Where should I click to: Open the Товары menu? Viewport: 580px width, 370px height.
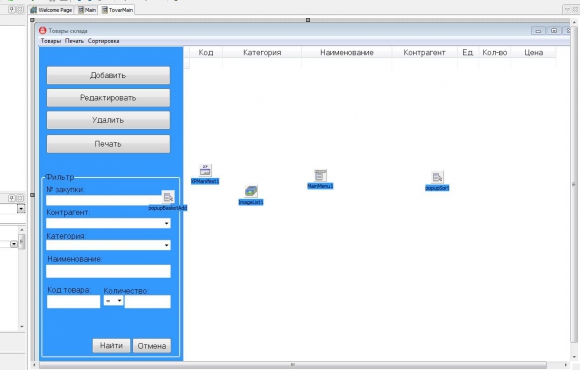coord(51,41)
